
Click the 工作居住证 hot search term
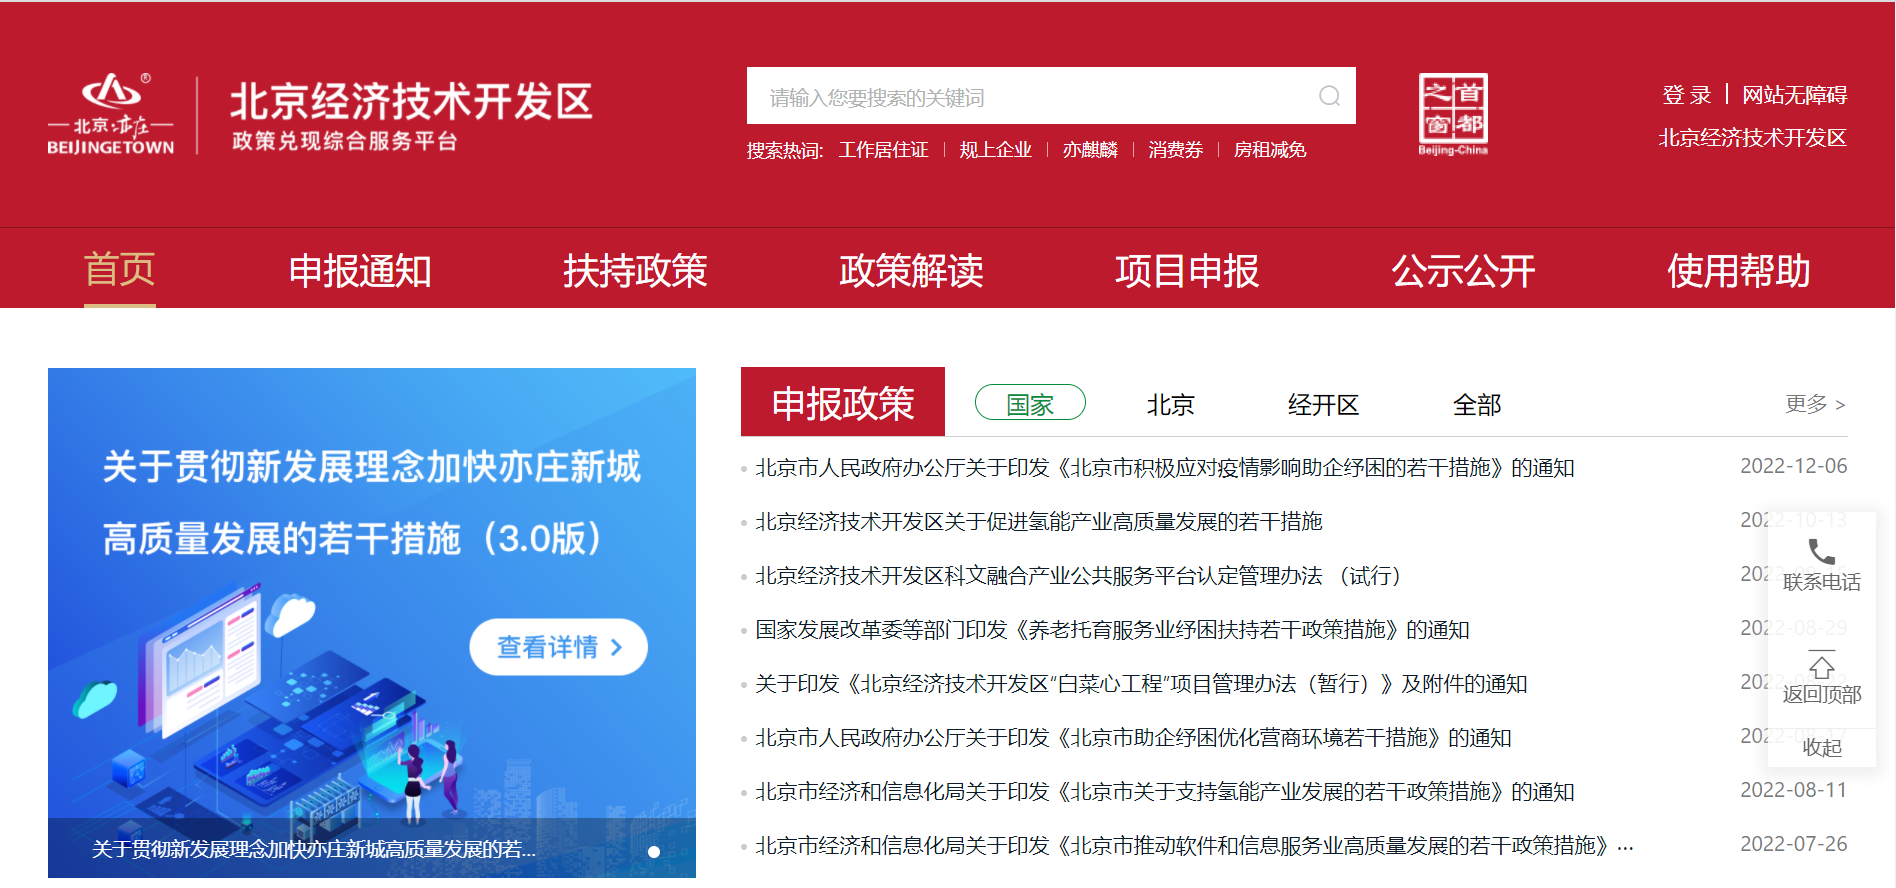click(x=883, y=150)
